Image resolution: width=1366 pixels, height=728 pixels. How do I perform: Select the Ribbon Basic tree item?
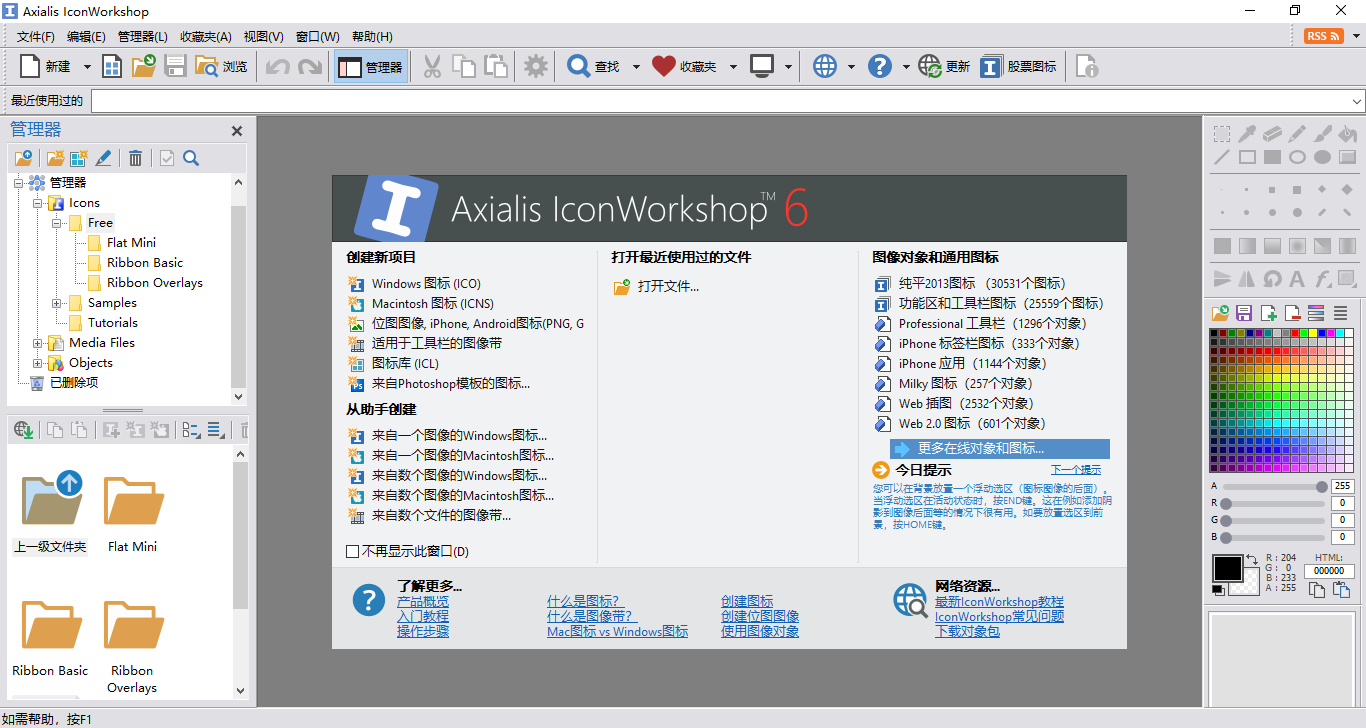[145, 263]
